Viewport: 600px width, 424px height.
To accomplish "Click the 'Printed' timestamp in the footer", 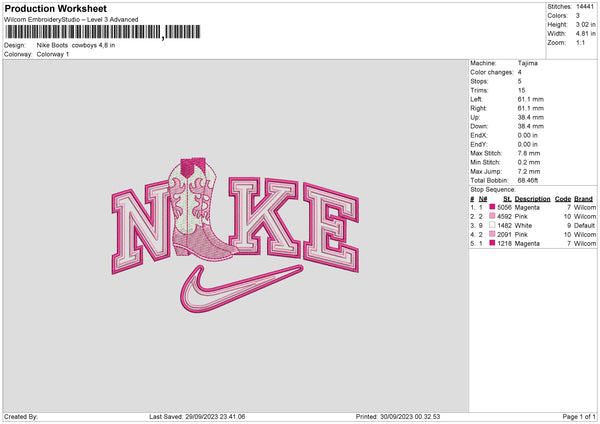I will (398, 417).
